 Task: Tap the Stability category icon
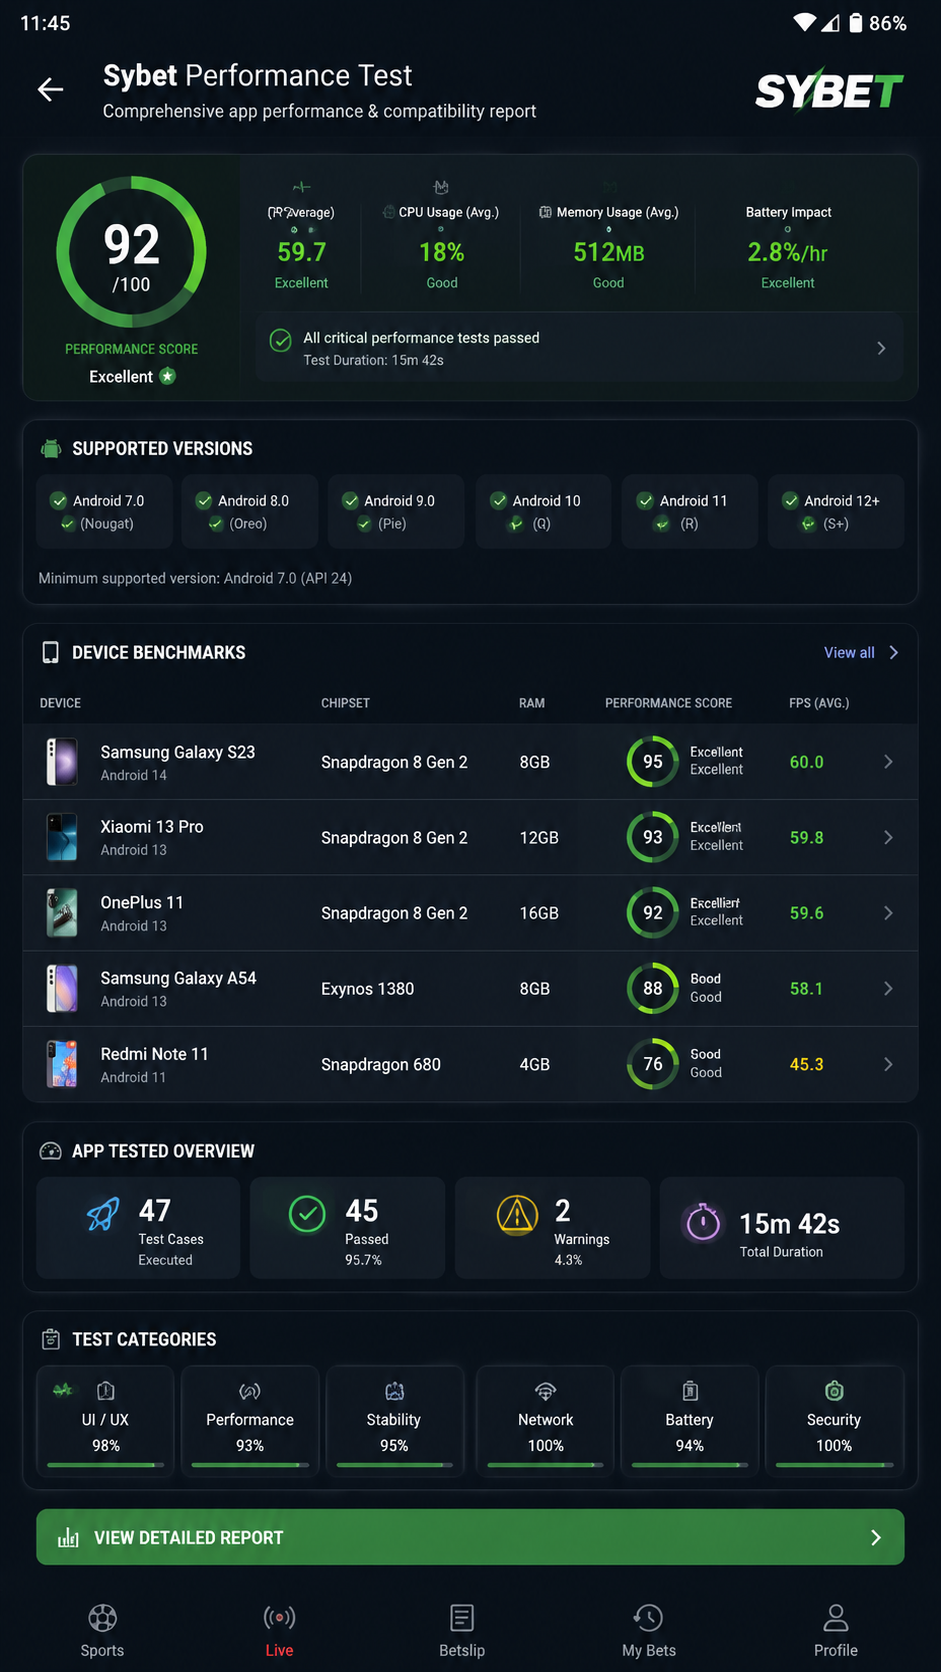tap(395, 1391)
